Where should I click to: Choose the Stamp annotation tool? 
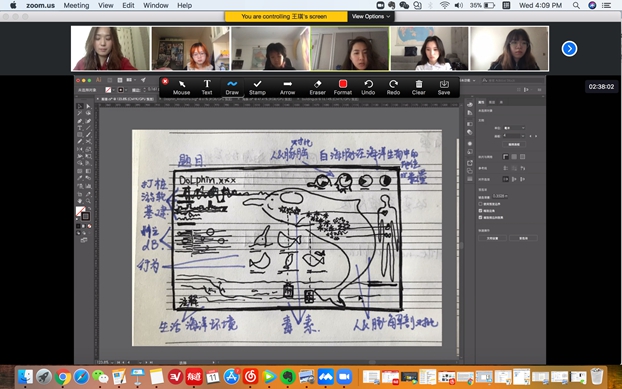click(257, 87)
